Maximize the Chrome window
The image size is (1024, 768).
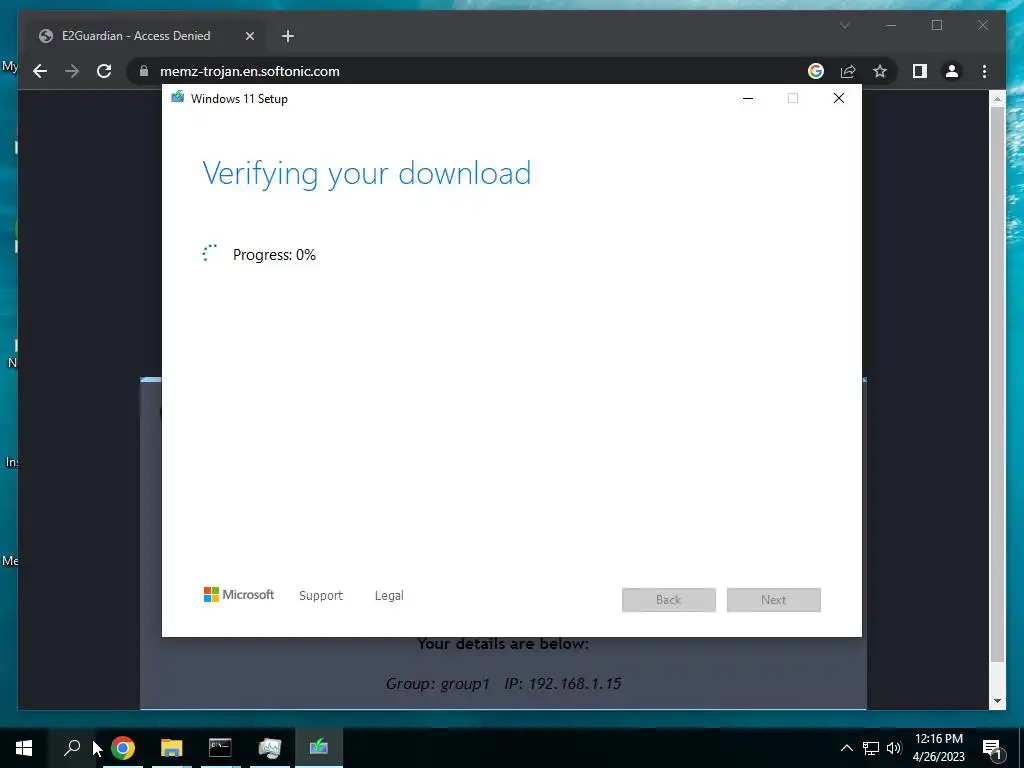[x=936, y=25]
